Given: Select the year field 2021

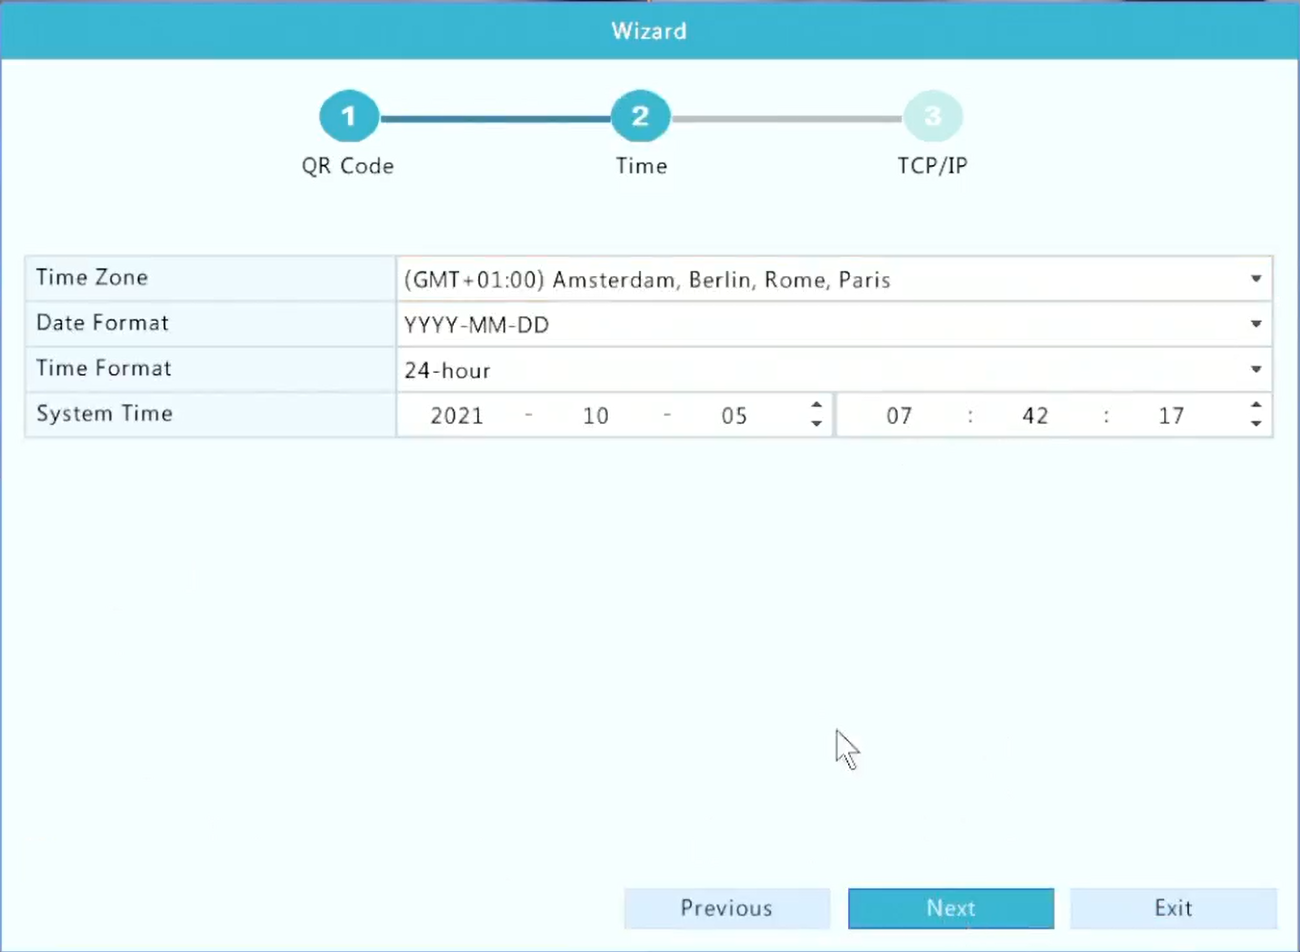Looking at the screenshot, I should 457,416.
